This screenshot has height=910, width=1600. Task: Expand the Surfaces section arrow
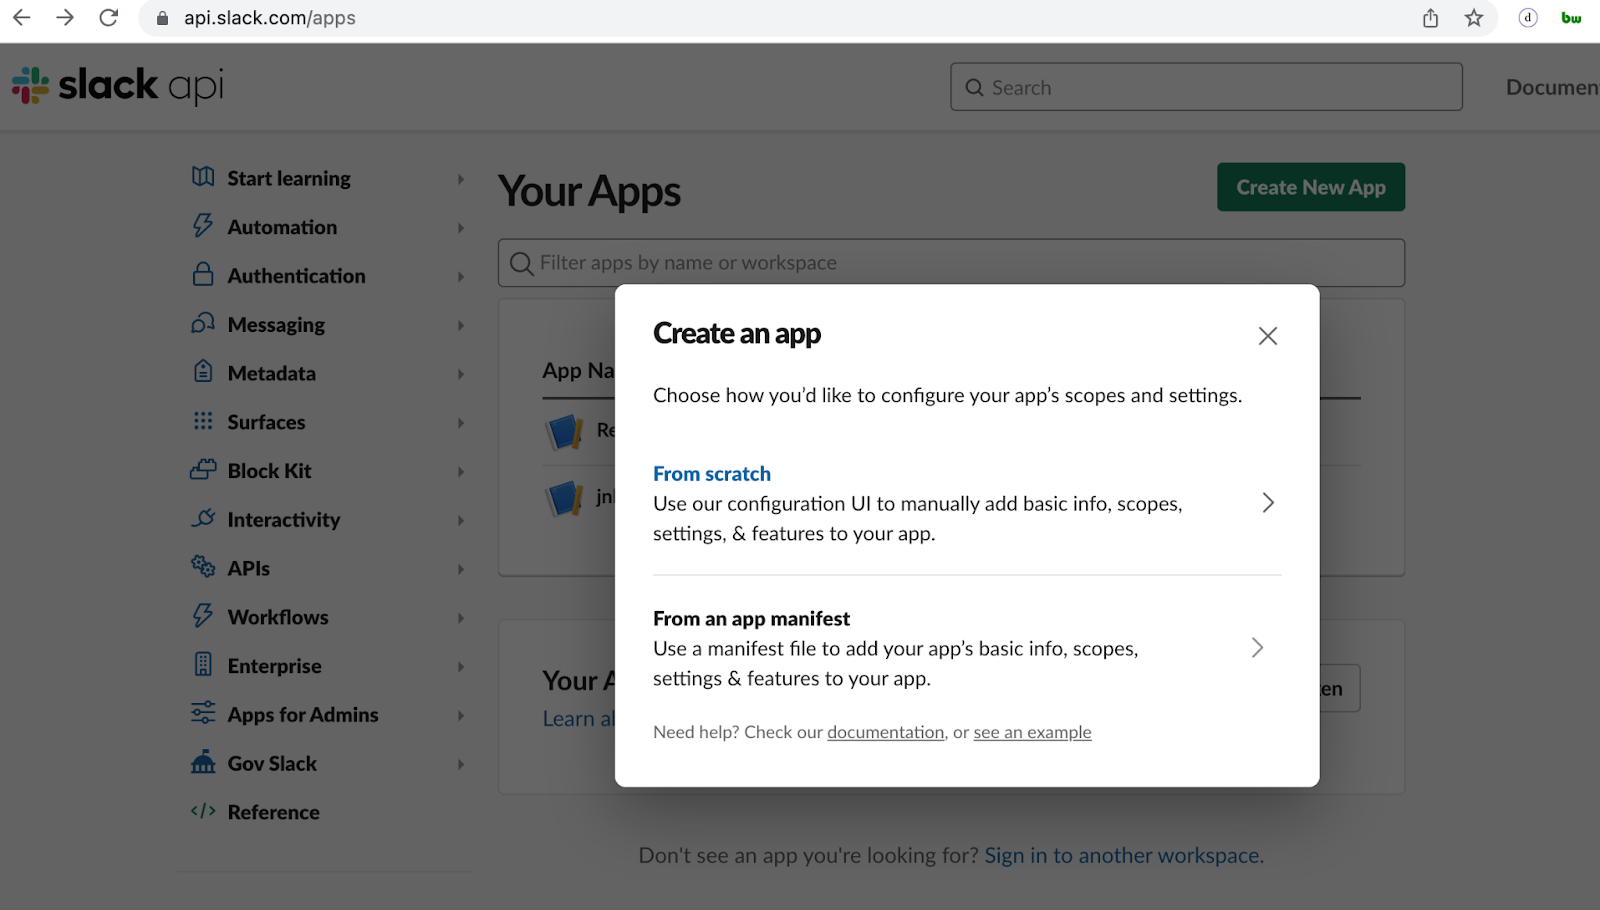(x=461, y=423)
